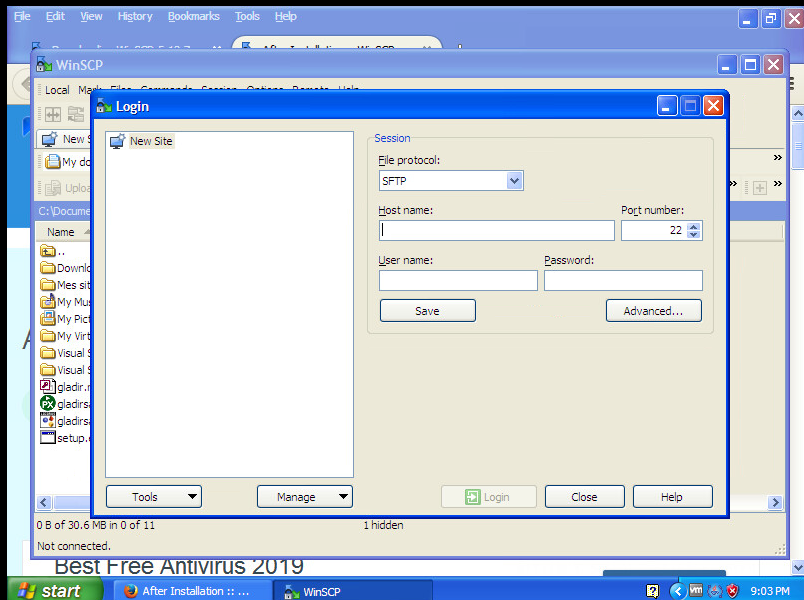Click Help button in Login dialog

pos(672,497)
